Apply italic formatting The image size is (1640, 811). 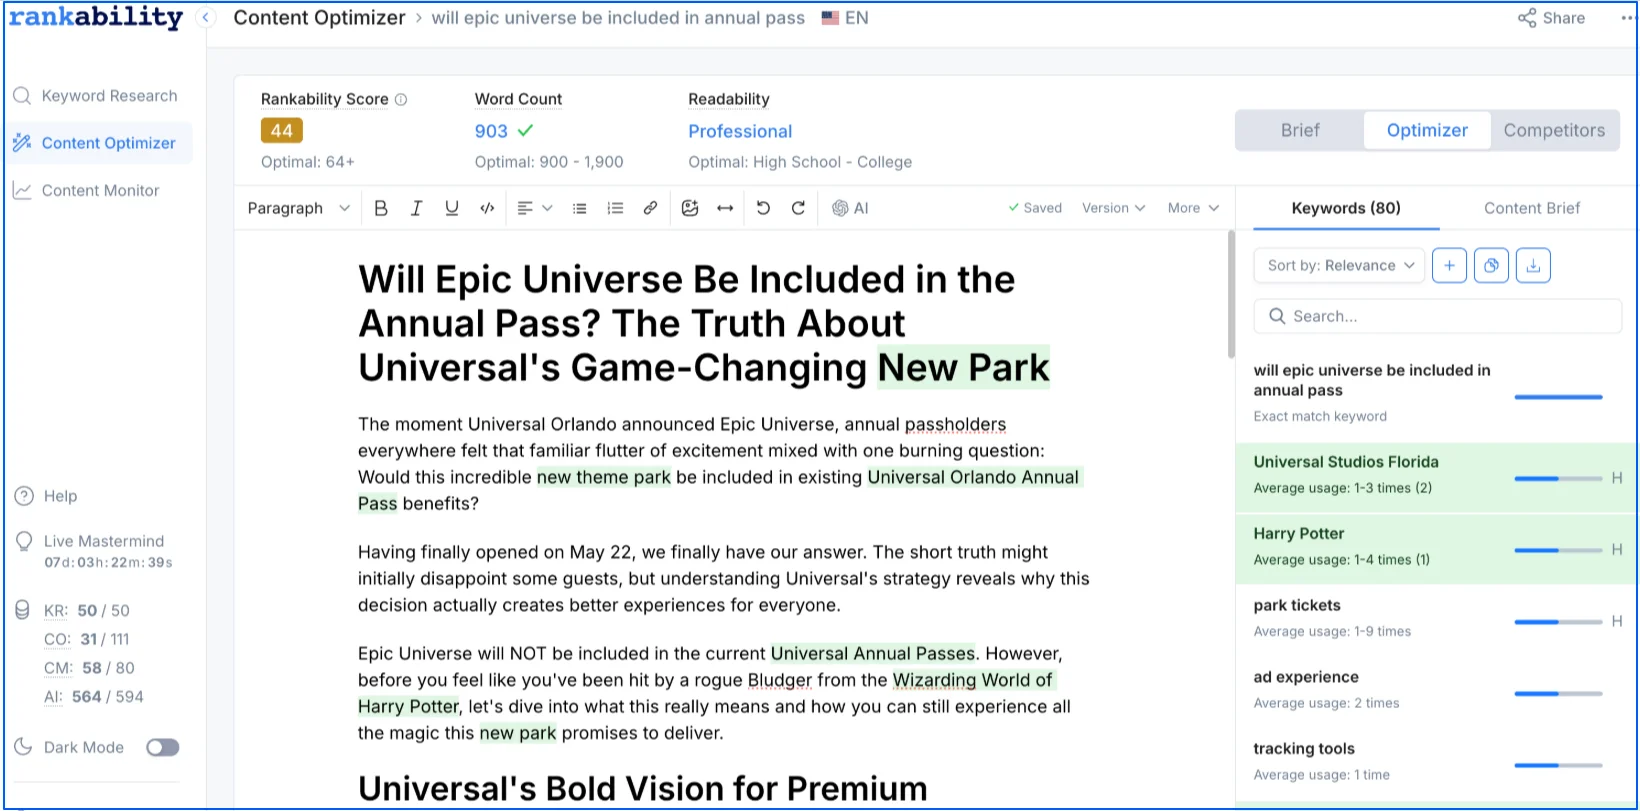416,208
